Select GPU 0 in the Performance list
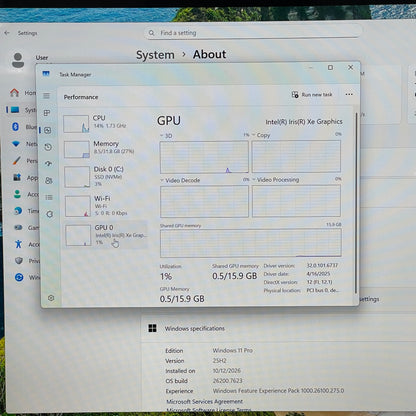416x416 pixels. point(105,235)
